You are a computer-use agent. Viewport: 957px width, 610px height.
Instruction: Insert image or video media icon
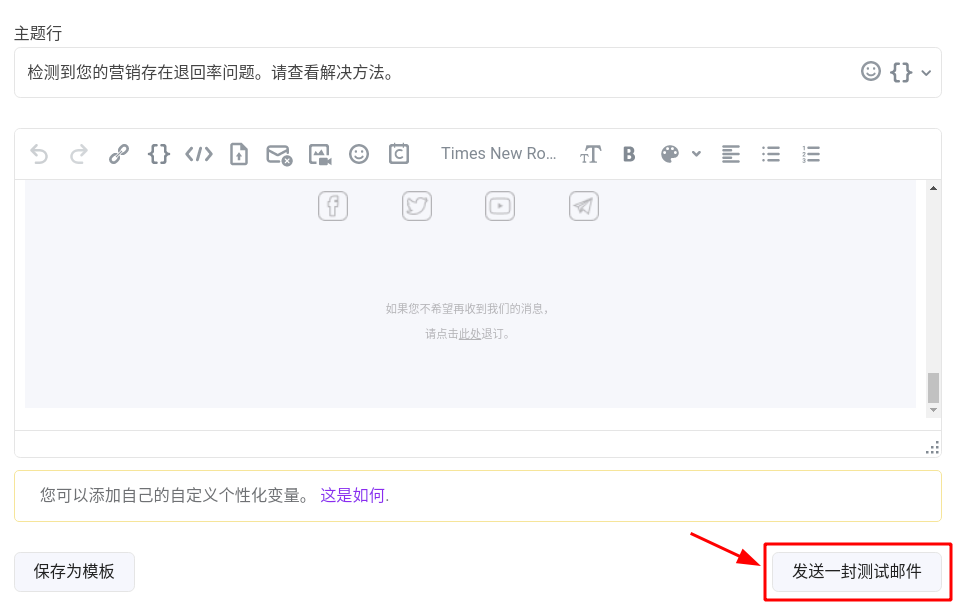[x=319, y=154]
